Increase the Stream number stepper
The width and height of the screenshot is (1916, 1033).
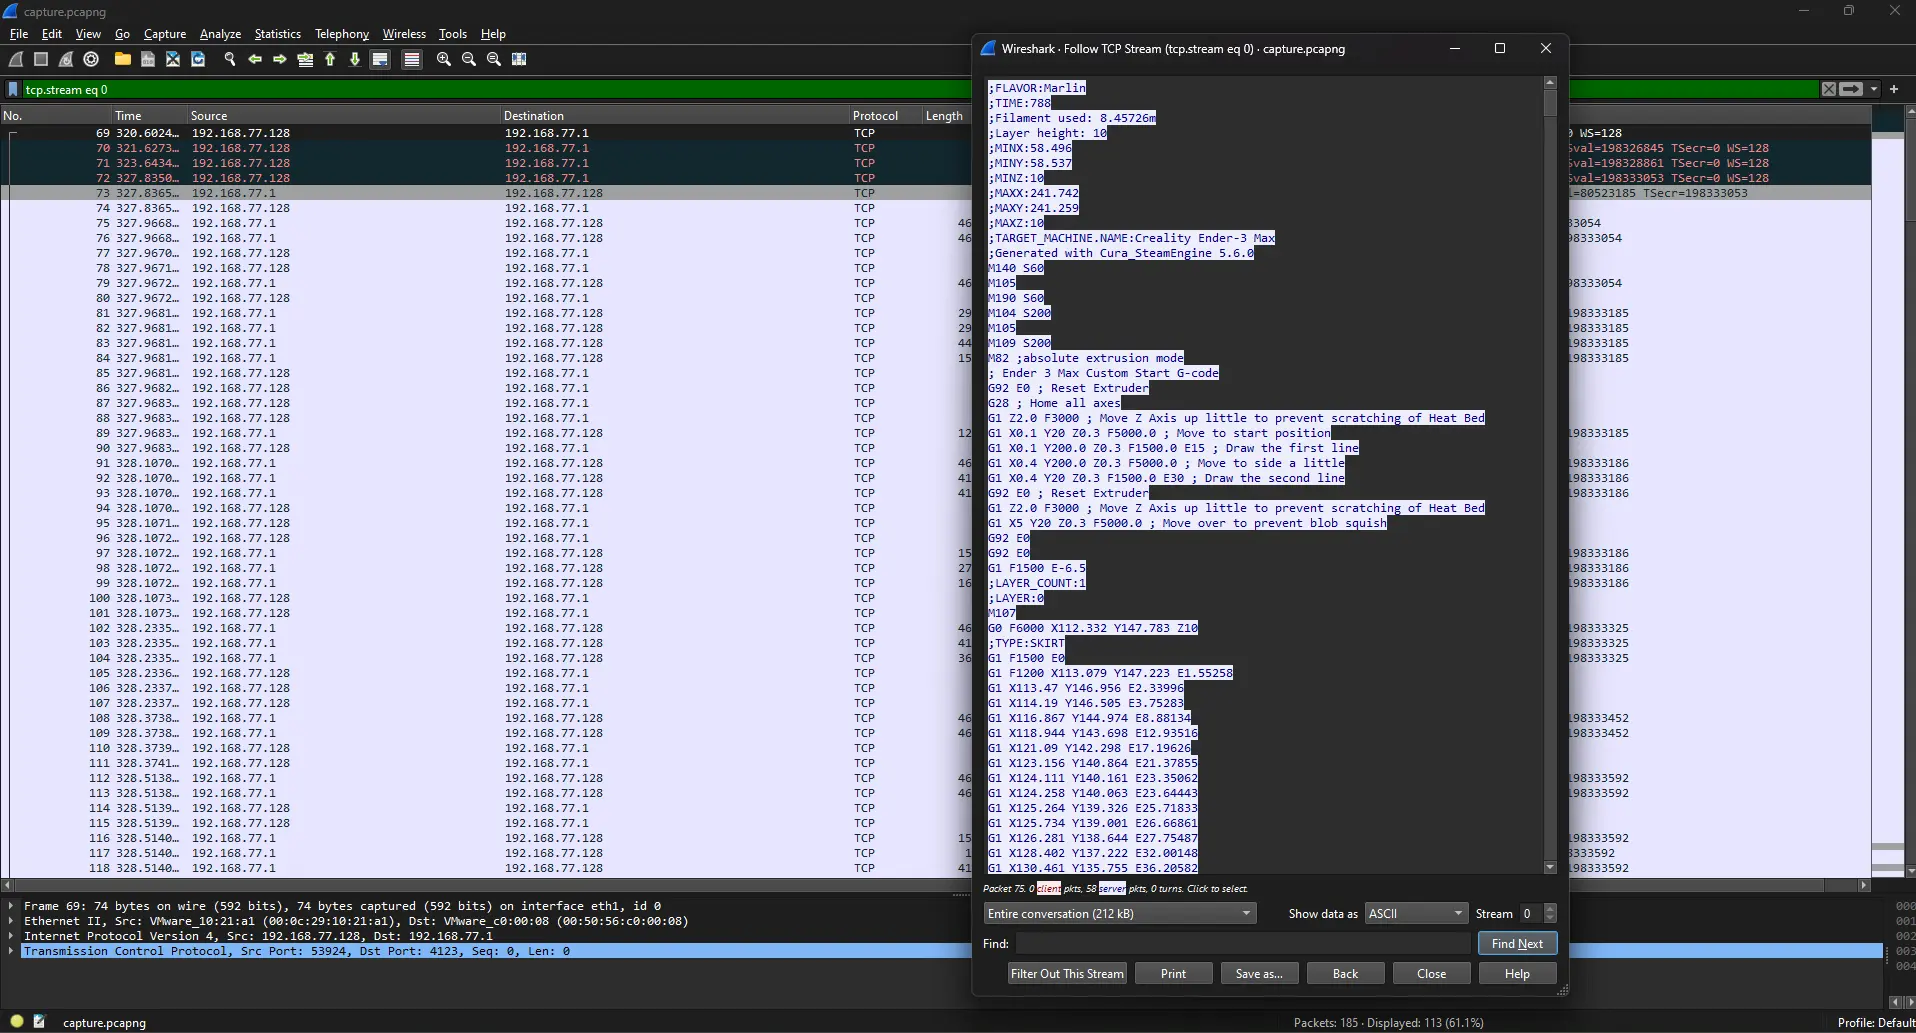(x=1550, y=908)
